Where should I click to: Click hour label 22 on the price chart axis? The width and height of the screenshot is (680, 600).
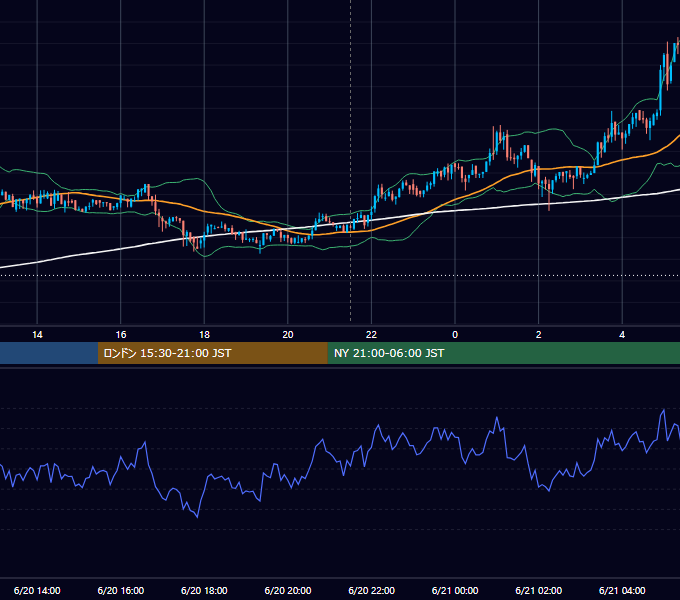[371, 335]
